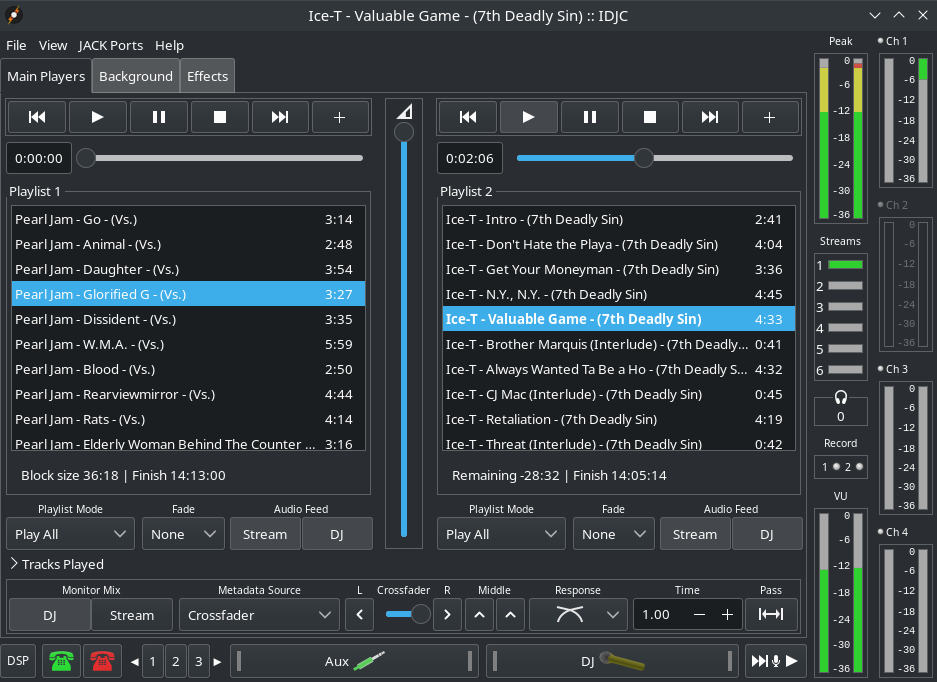The height and width of the screenshot is (682, 937).
Task: Select Pearl Jam - Rearviewmirror track
Action: tap(188, 394)
